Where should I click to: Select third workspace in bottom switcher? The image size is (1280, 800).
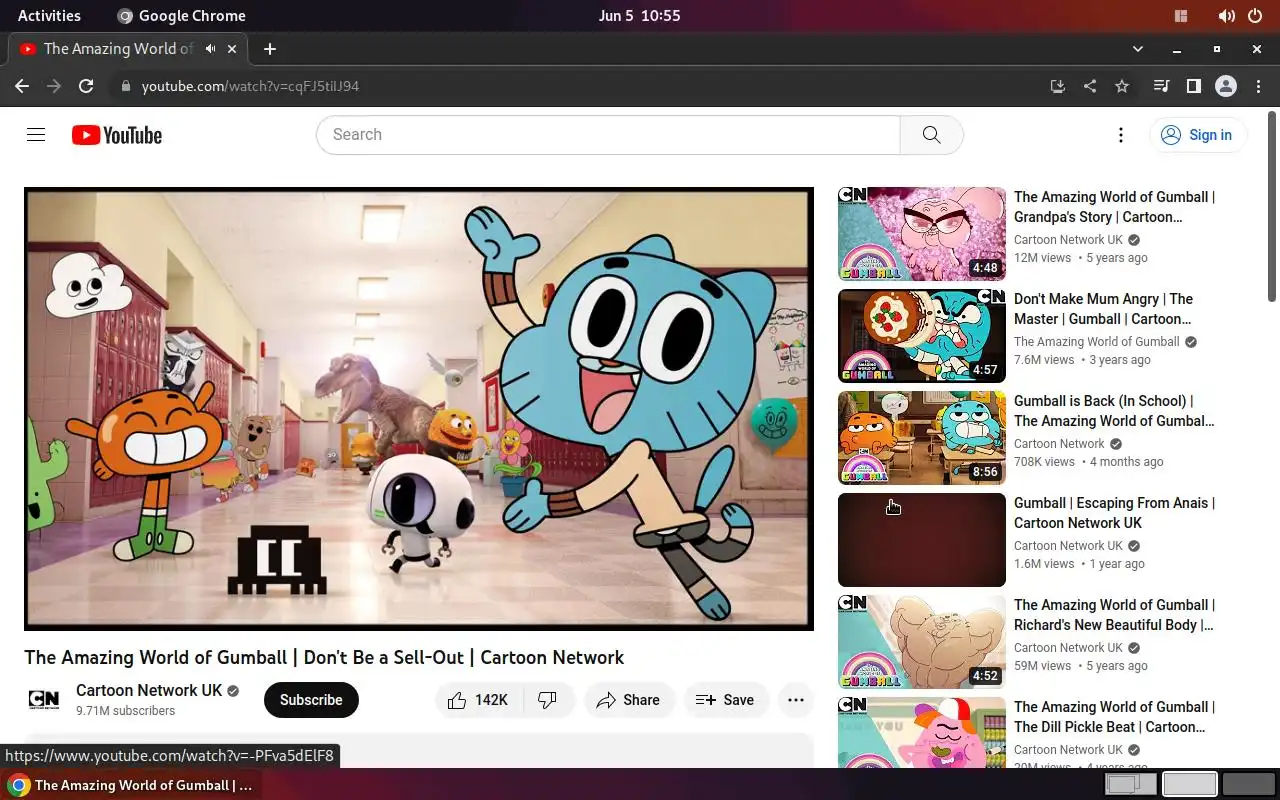[x=1249, y=785]
